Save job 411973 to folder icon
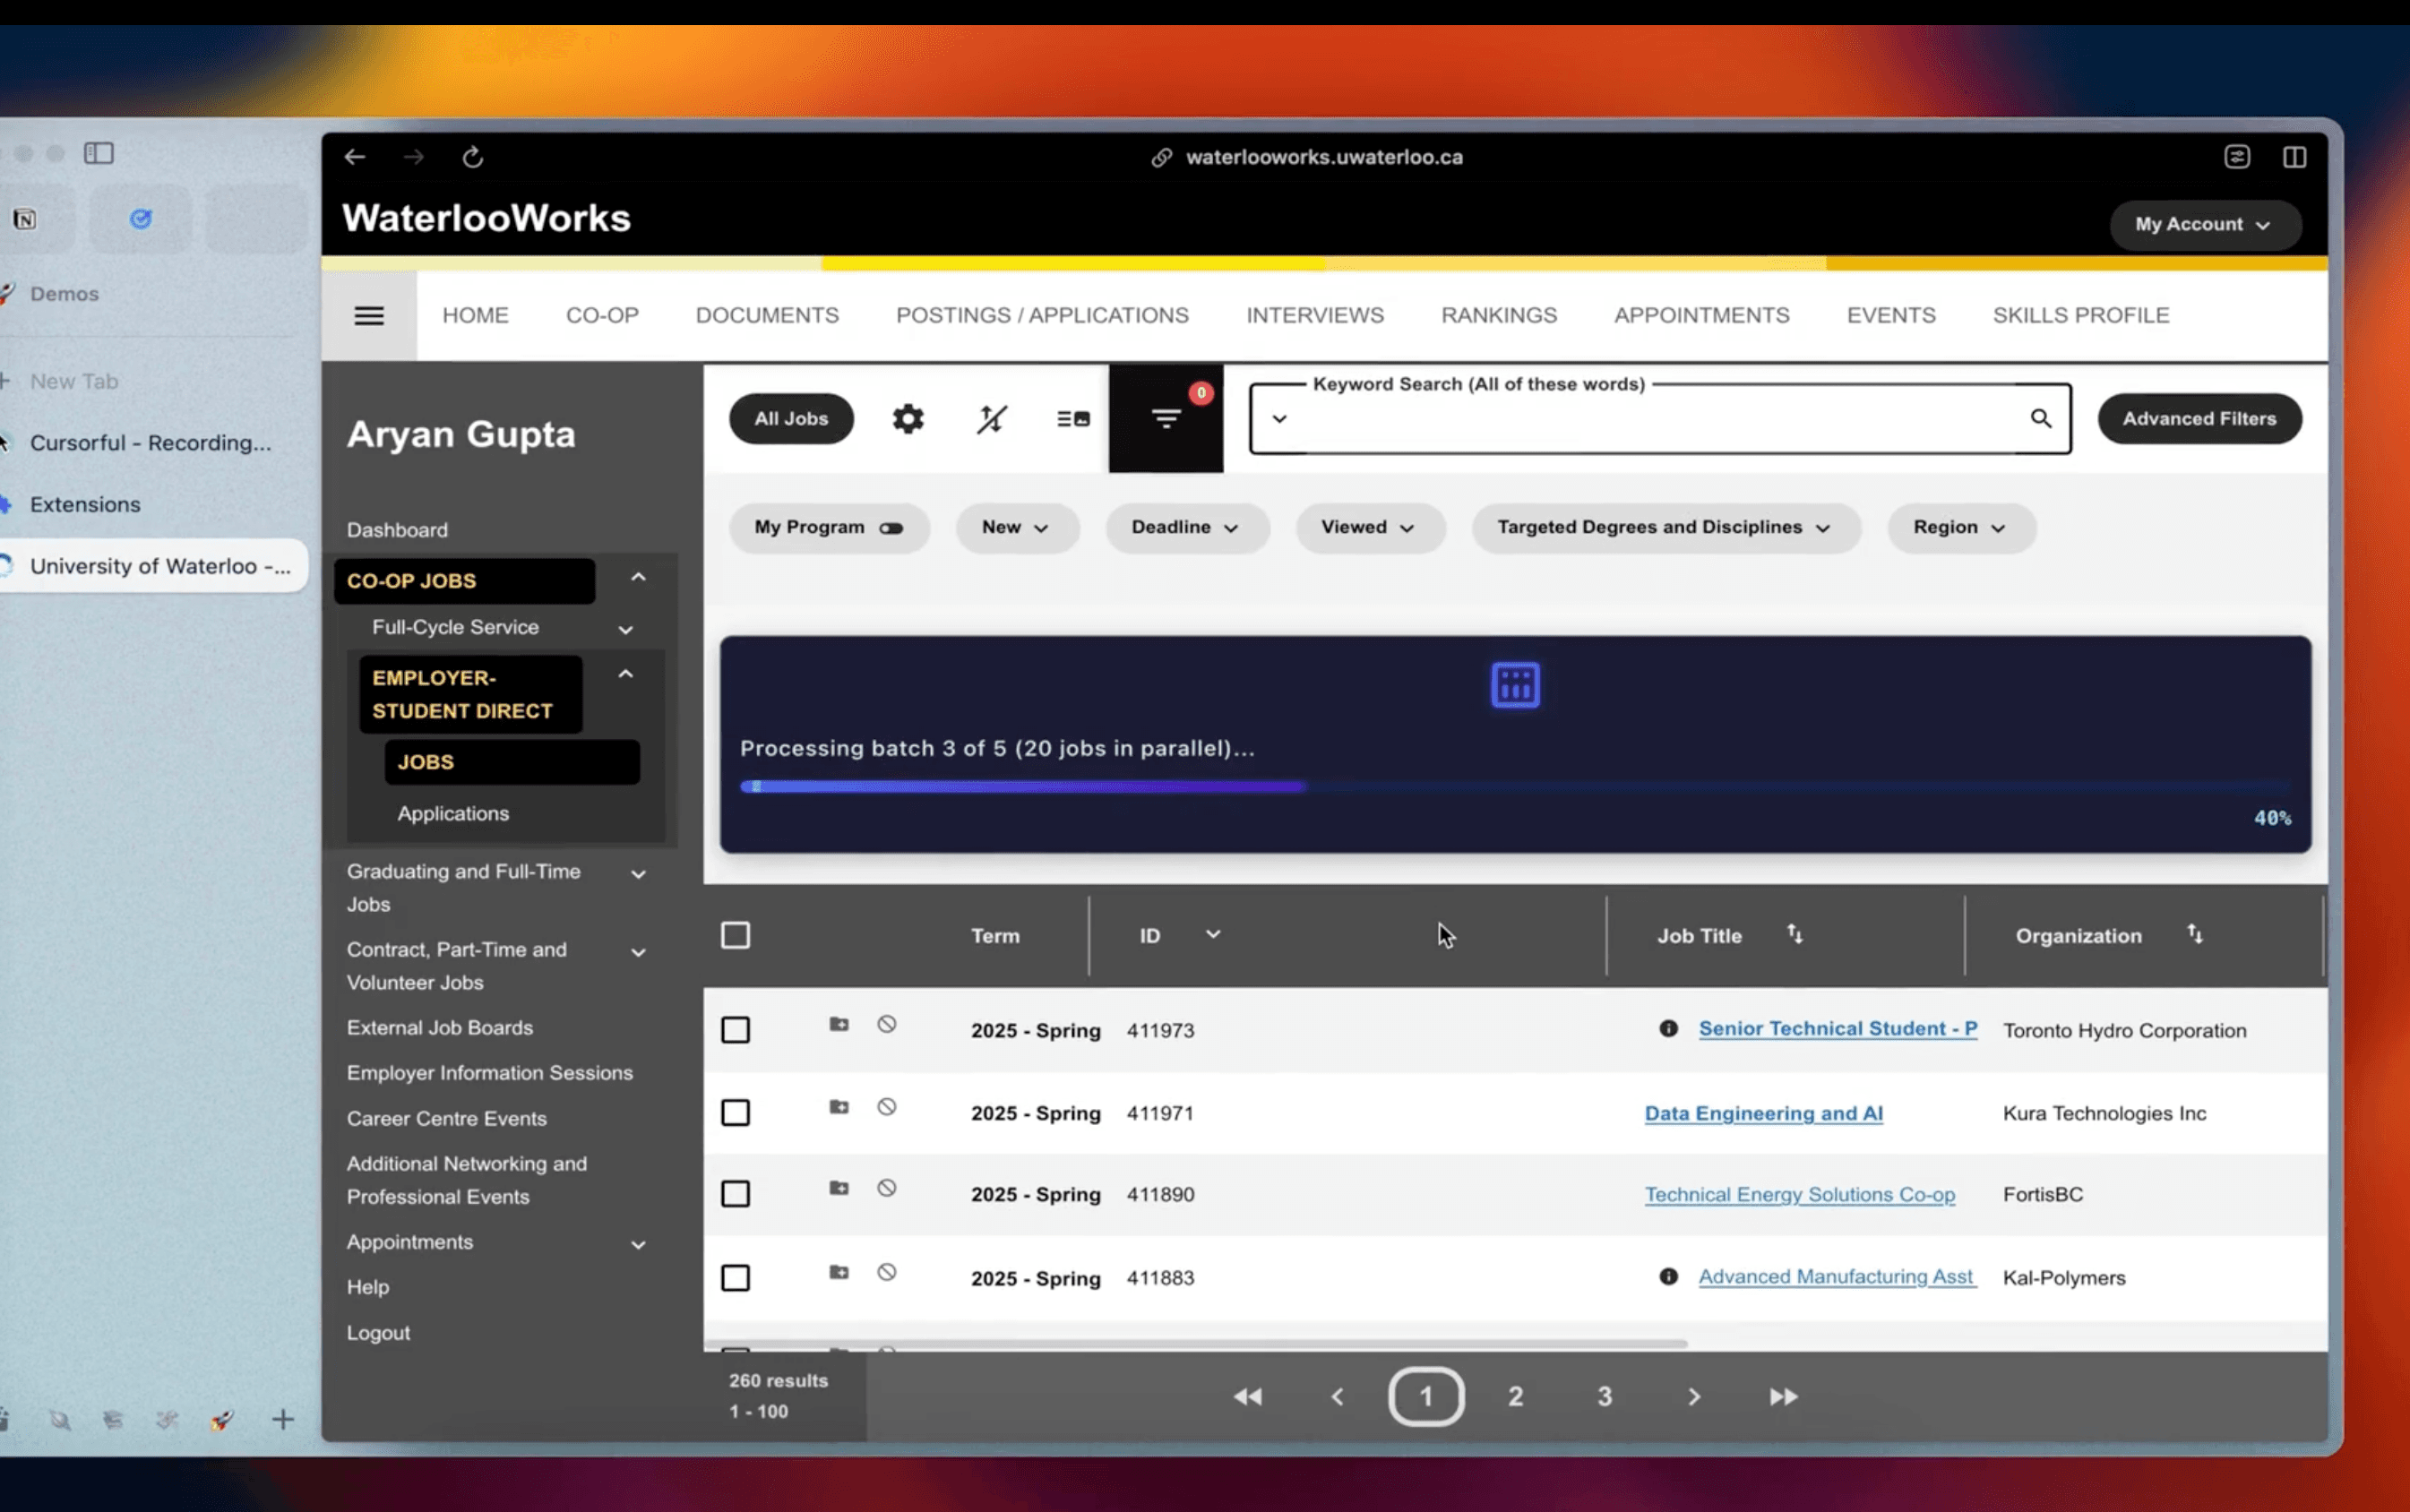 coord(838,1024)
